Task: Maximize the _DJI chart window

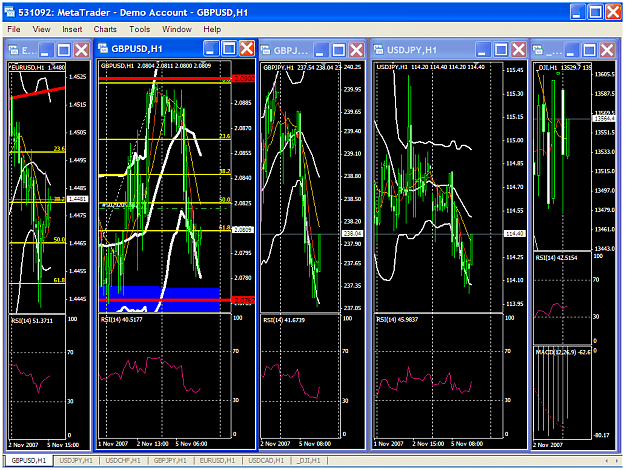Action: point(590,50)
